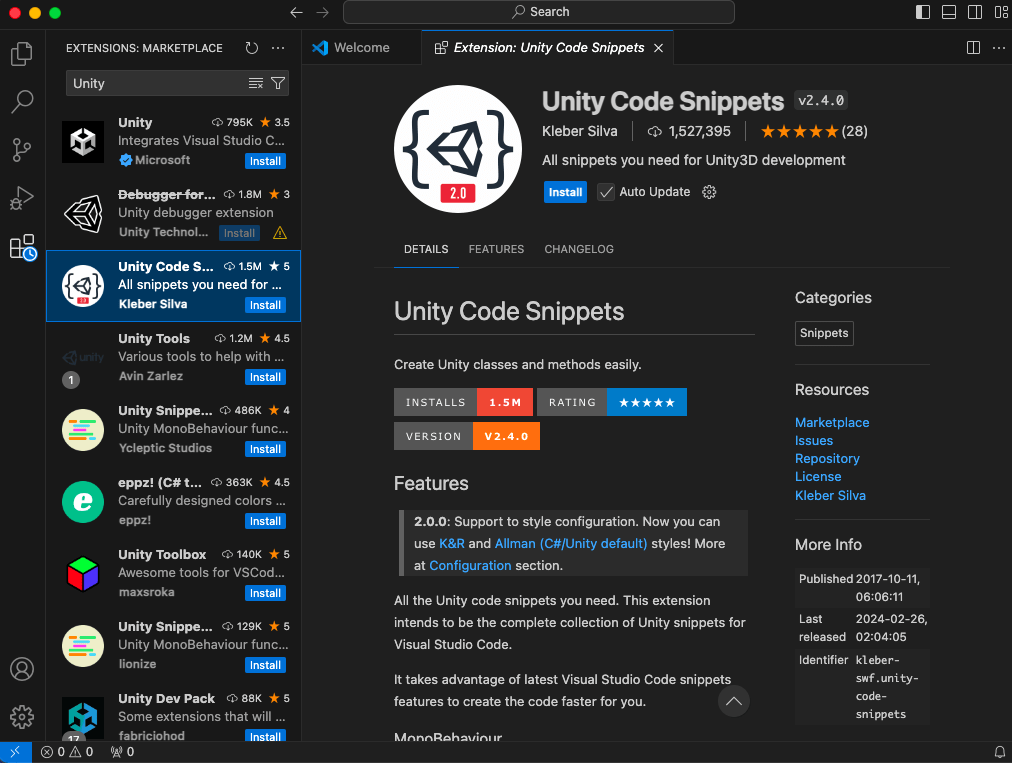1012x763 pixels.
Task: Select the Extensions view icon
Action: coord(22,247)
